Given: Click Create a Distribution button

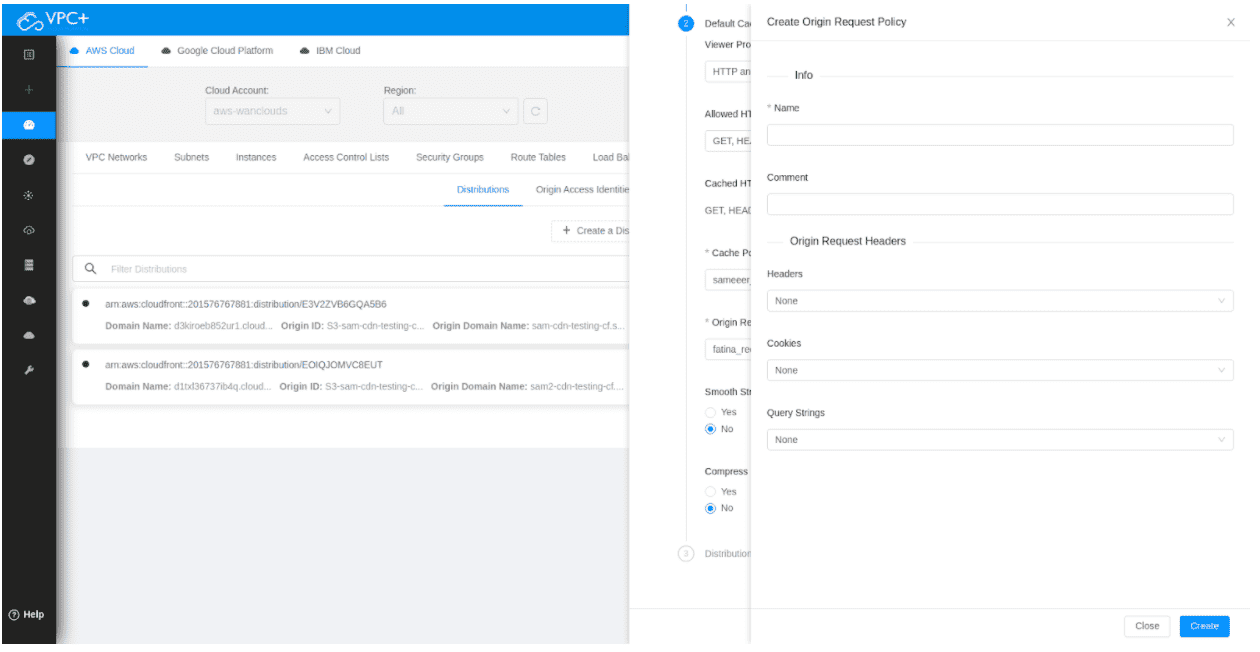Looking at the screenshot, I should pos(590,231).
